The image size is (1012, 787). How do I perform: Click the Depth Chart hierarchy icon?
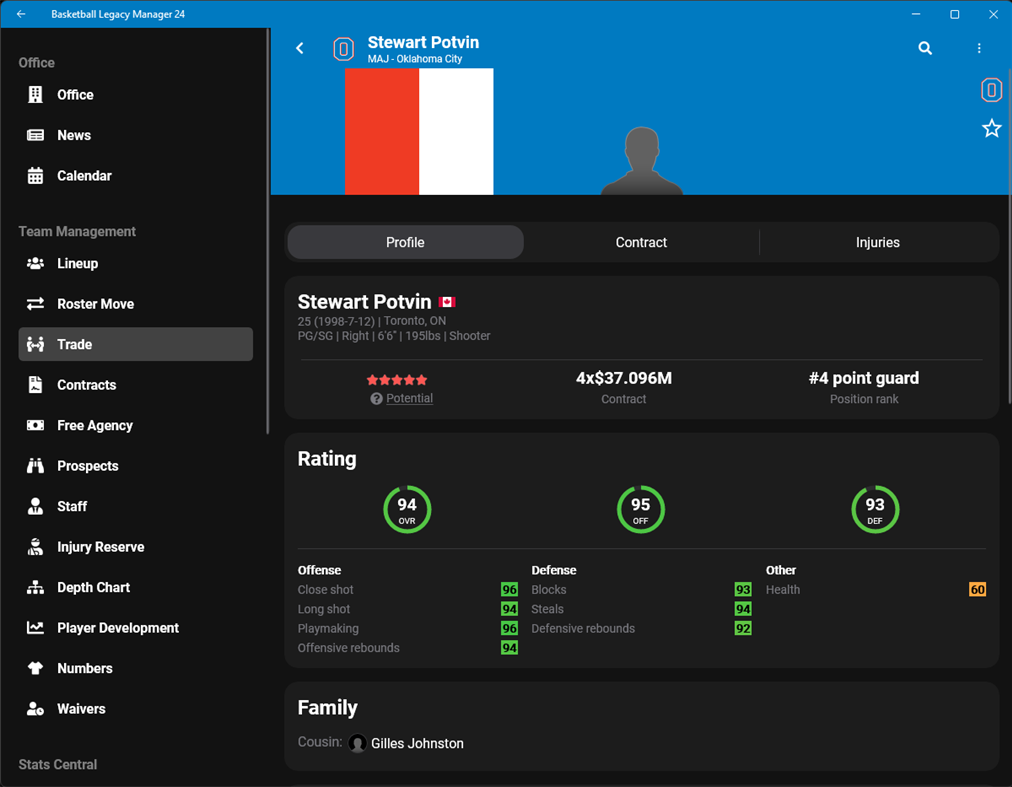(x=35, y=588)
